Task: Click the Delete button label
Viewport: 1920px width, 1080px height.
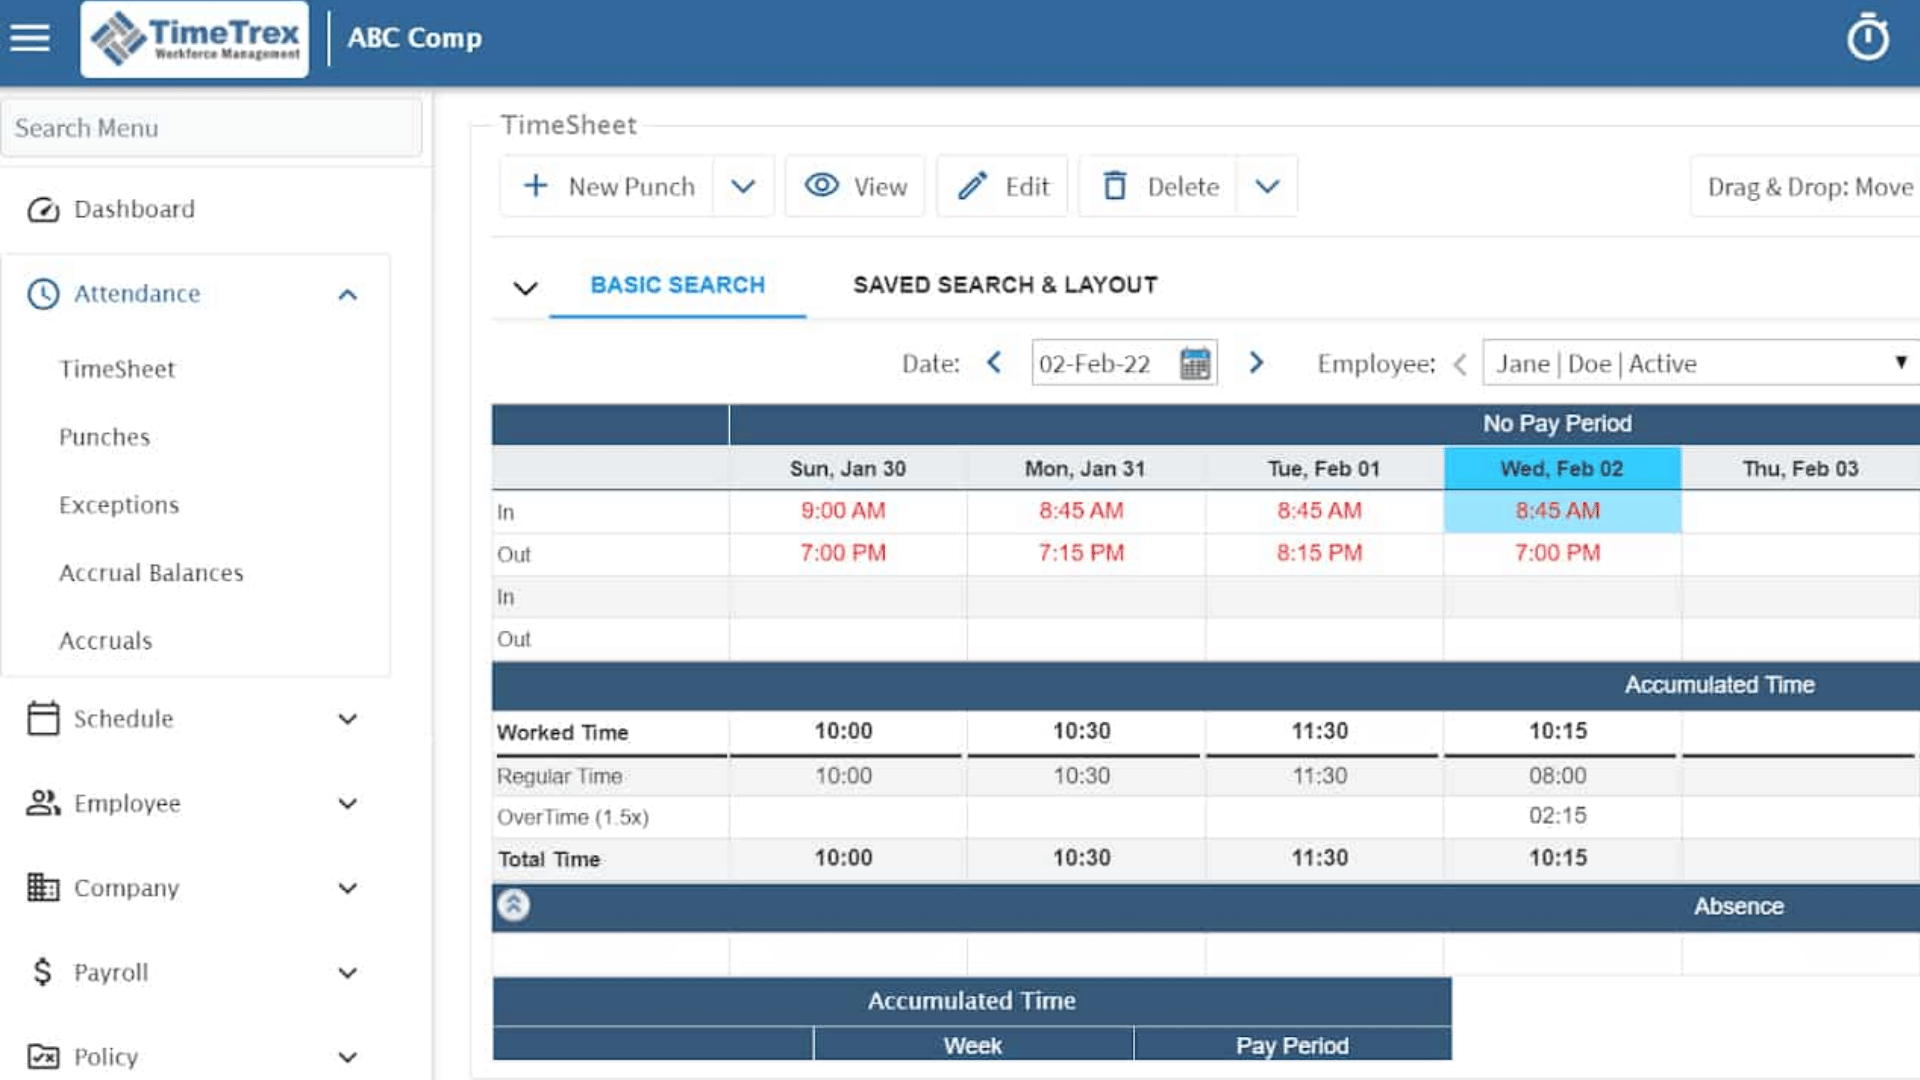Action: tap(1183, 186)
